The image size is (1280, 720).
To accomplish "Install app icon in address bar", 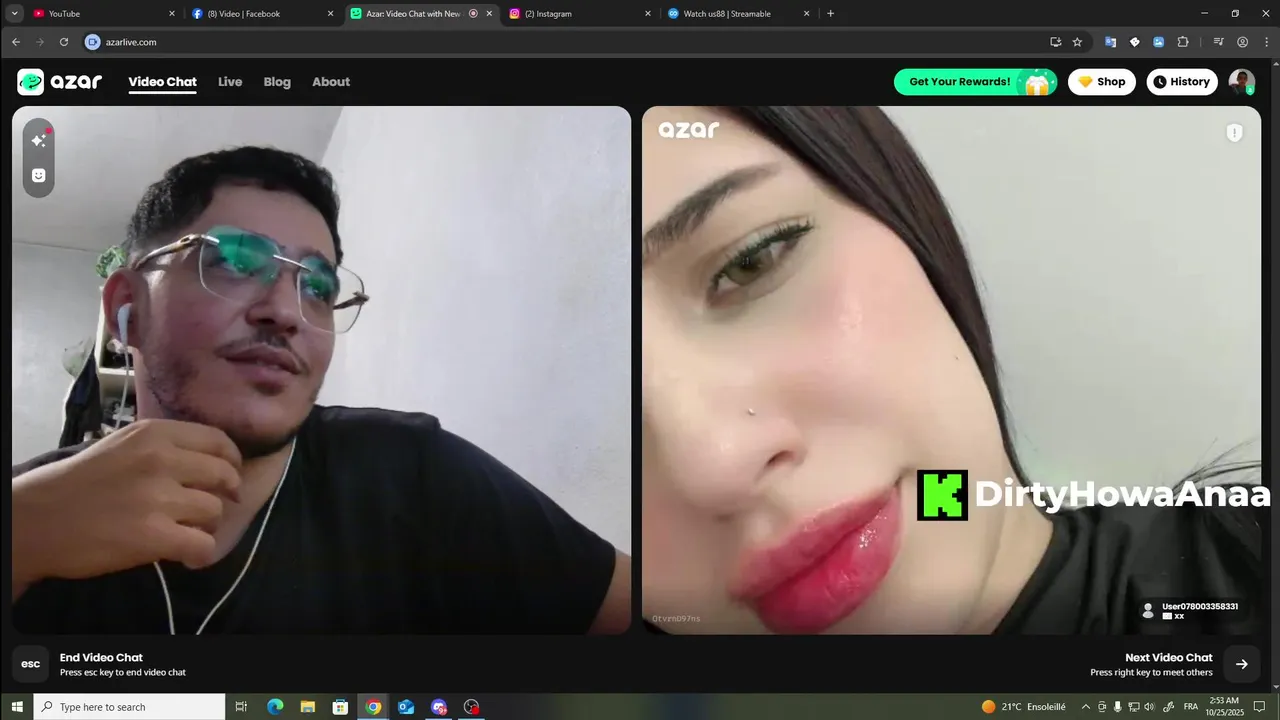I will click(1055, 42).
